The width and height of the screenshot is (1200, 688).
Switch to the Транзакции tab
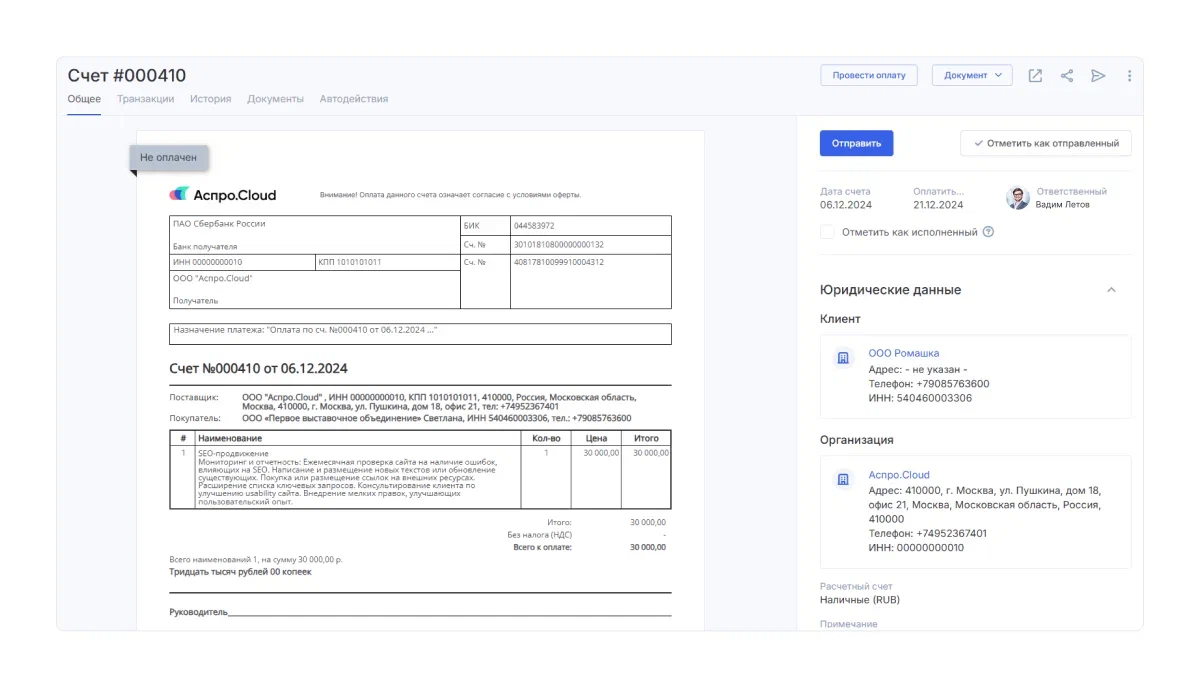[145, 99]
